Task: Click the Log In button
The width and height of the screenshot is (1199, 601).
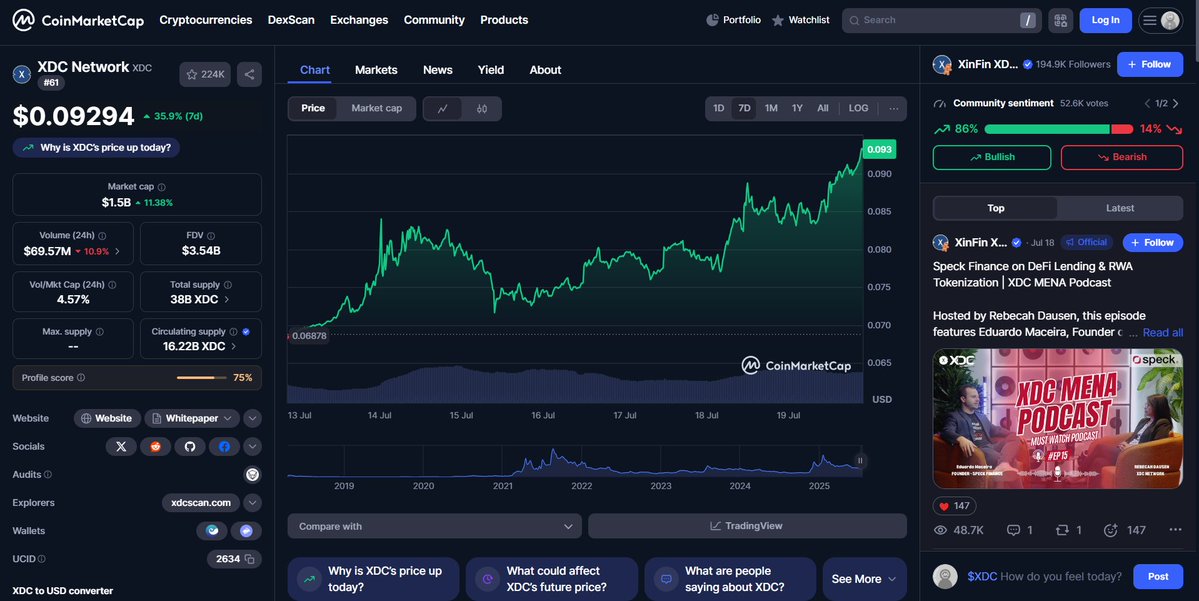Action: point(1106,21)
